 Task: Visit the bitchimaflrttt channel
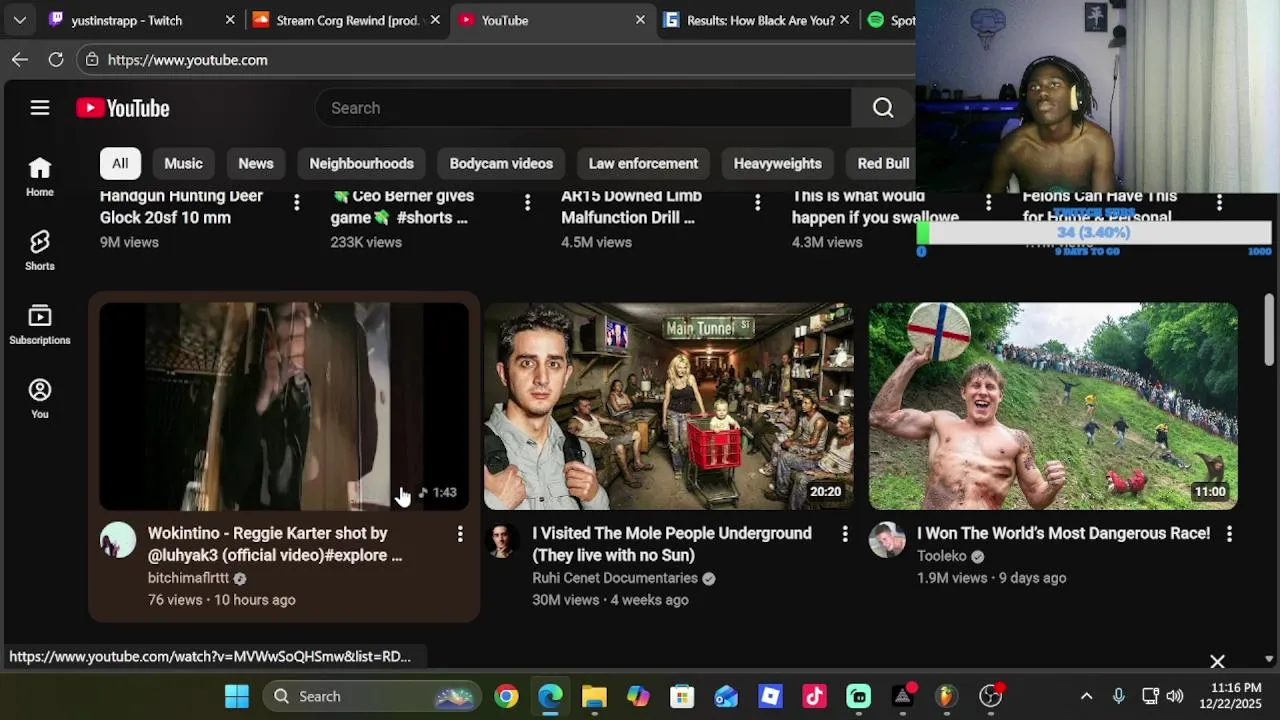click(x=188, y=578)
